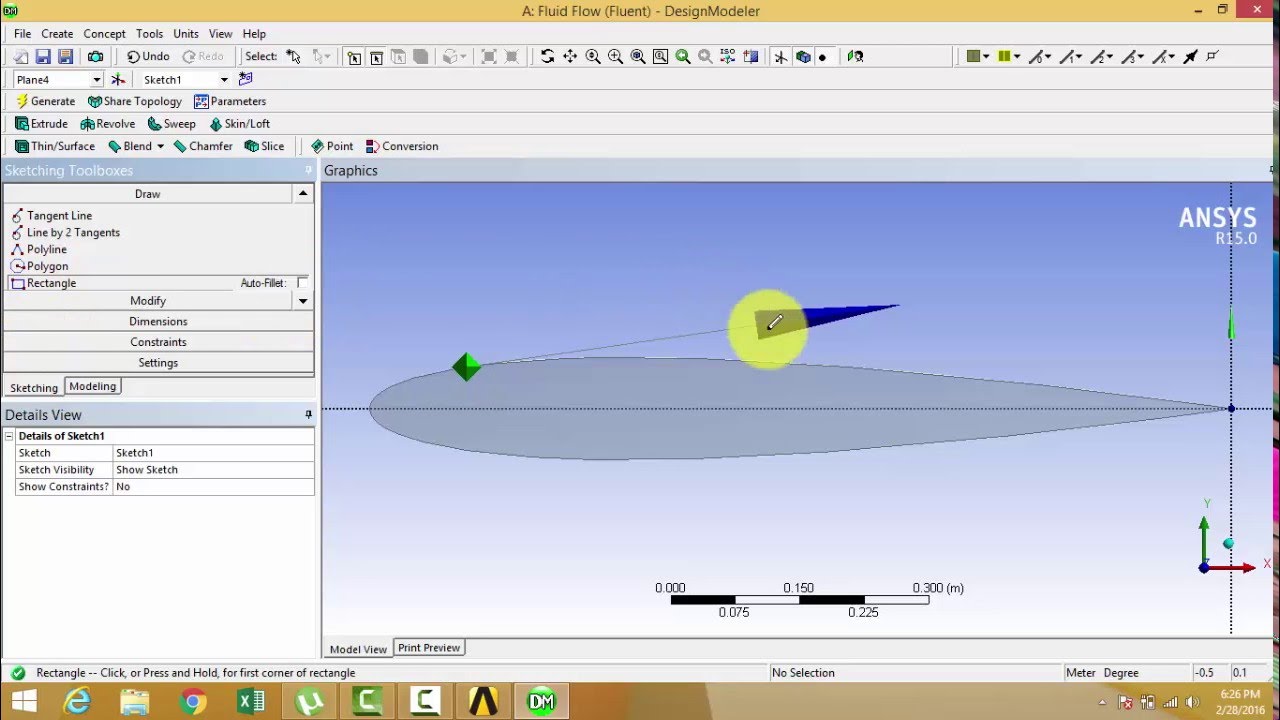
Task: Open the File menu
Action: (x=22, y=34)
